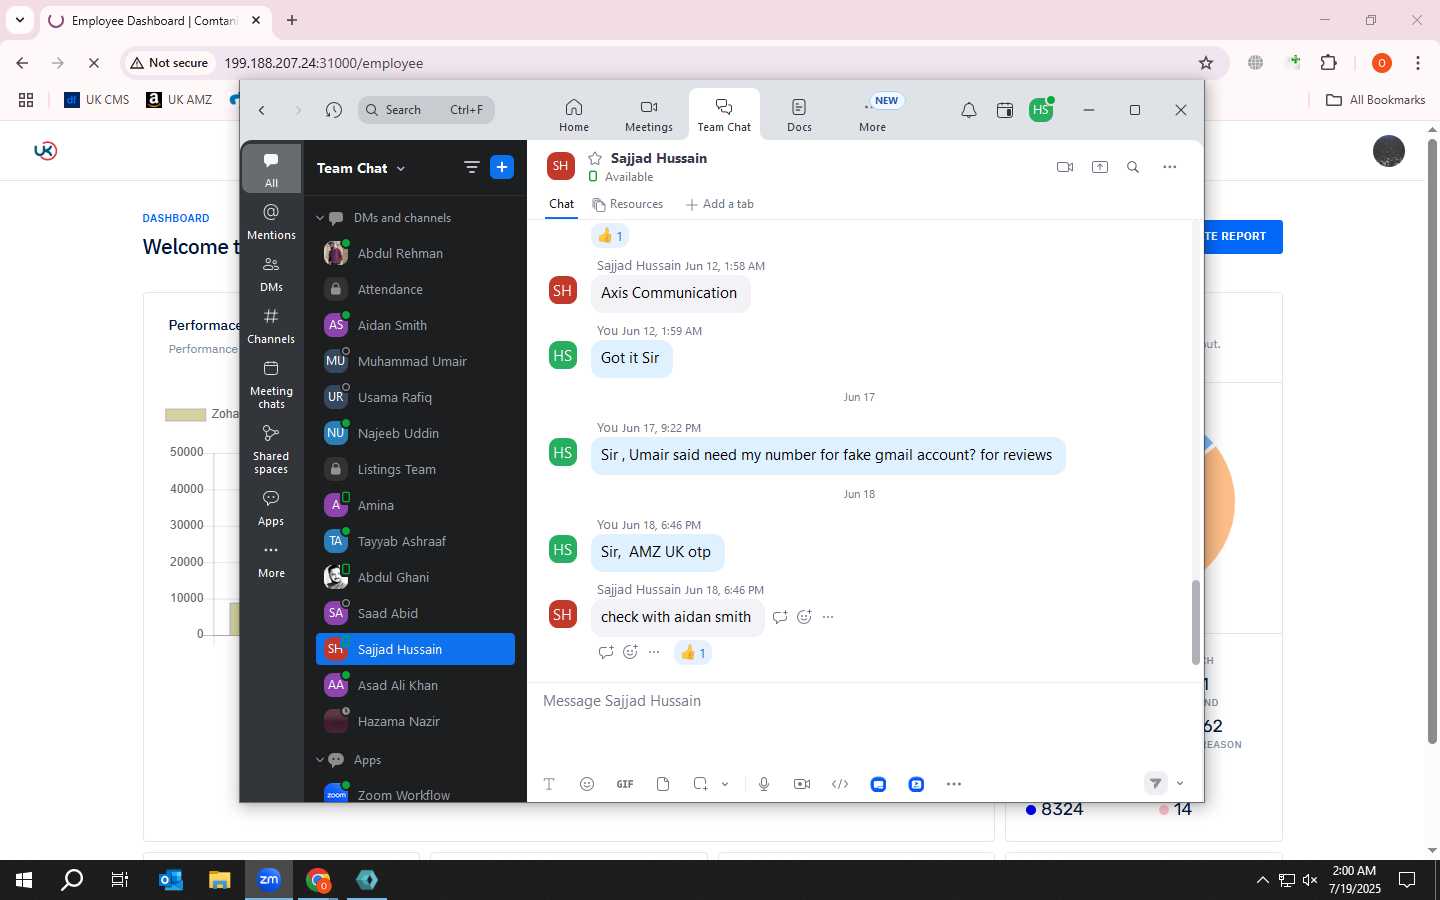Reply to 'check with aidan smith' message
This screenshot has height=900, width=1440.
[x=780, y=617]
